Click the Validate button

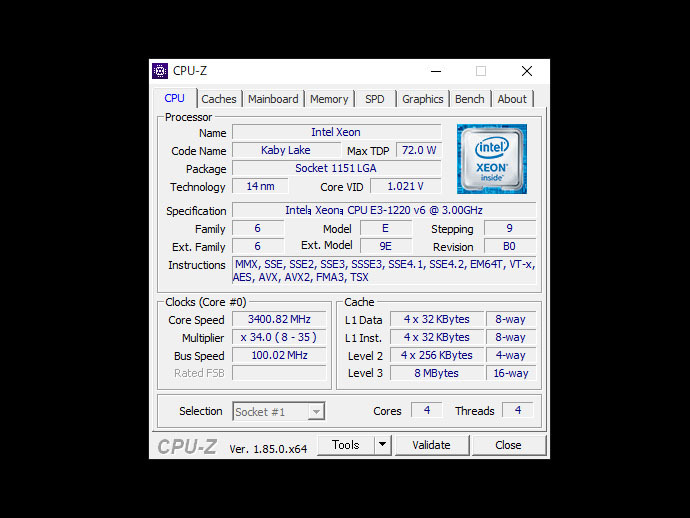(x=431, y=445)
